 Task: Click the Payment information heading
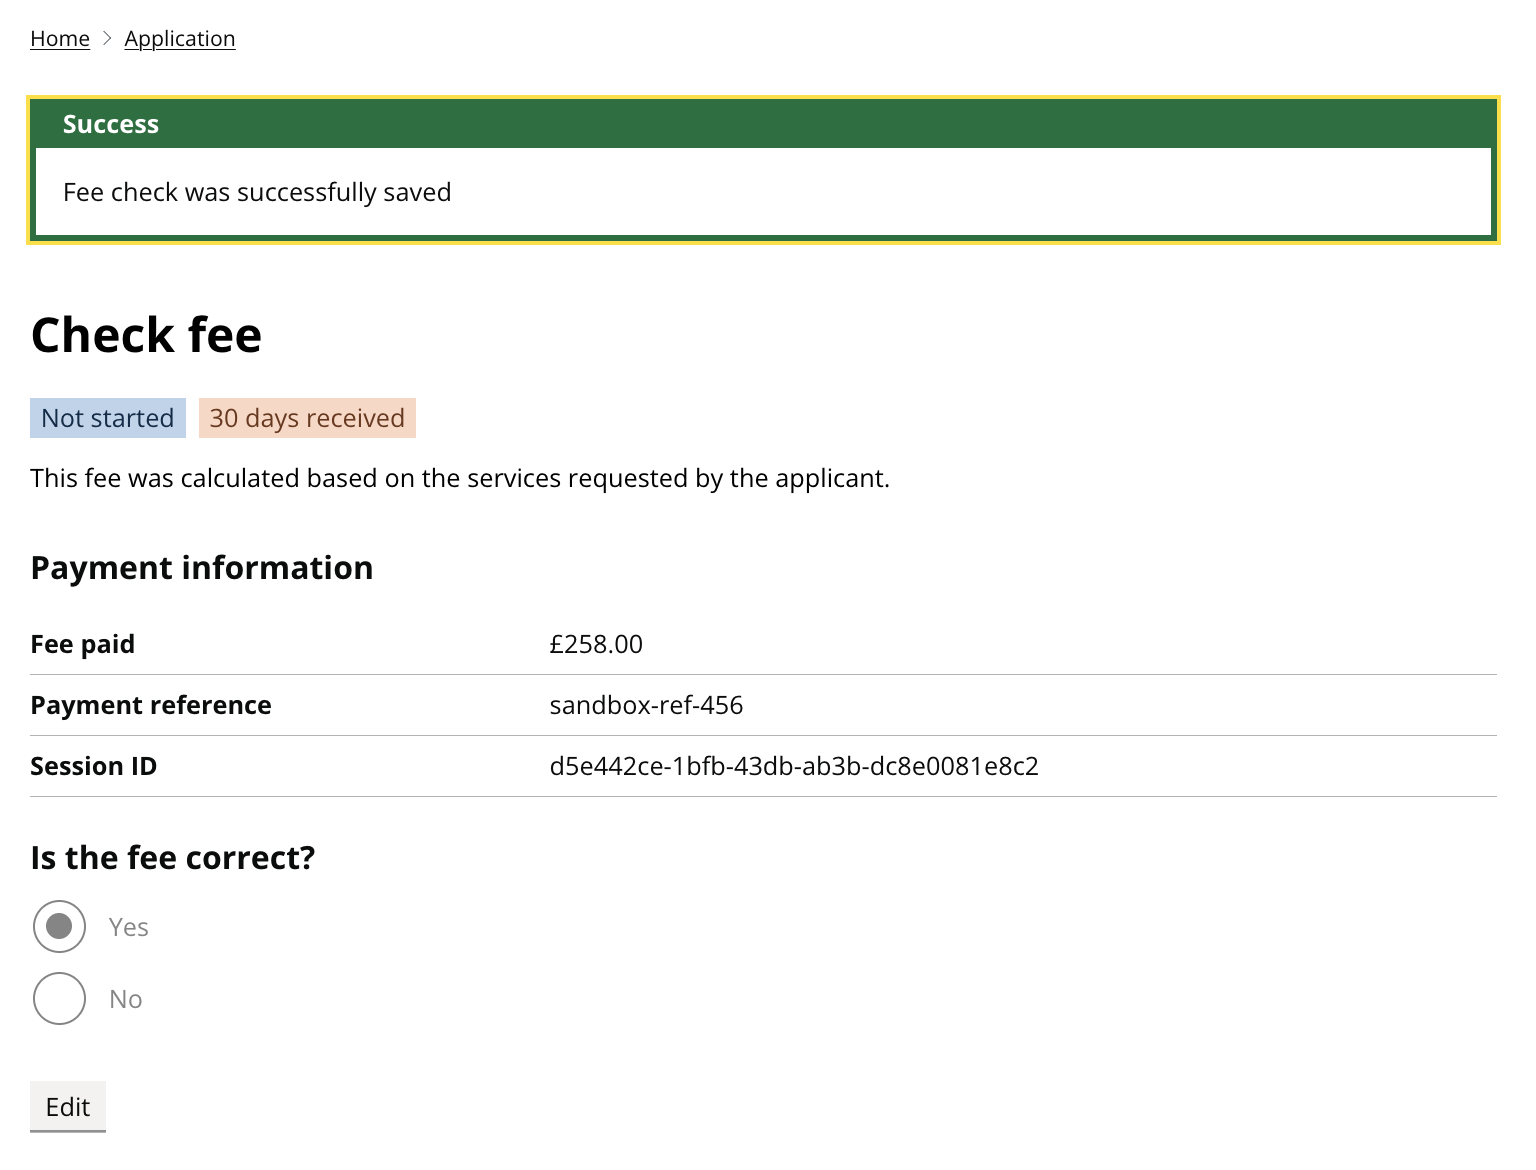202,567
